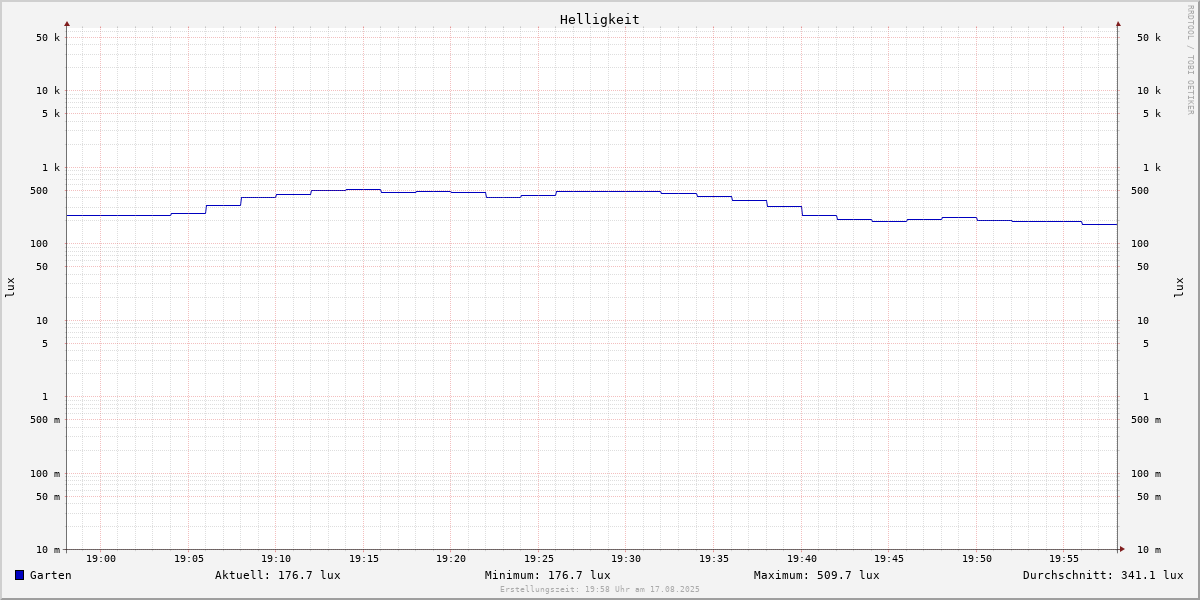Screen dimensions: 1200x600
Task: Select the Aktuell: 176.7 lux value
Action: tap(278, 575)
